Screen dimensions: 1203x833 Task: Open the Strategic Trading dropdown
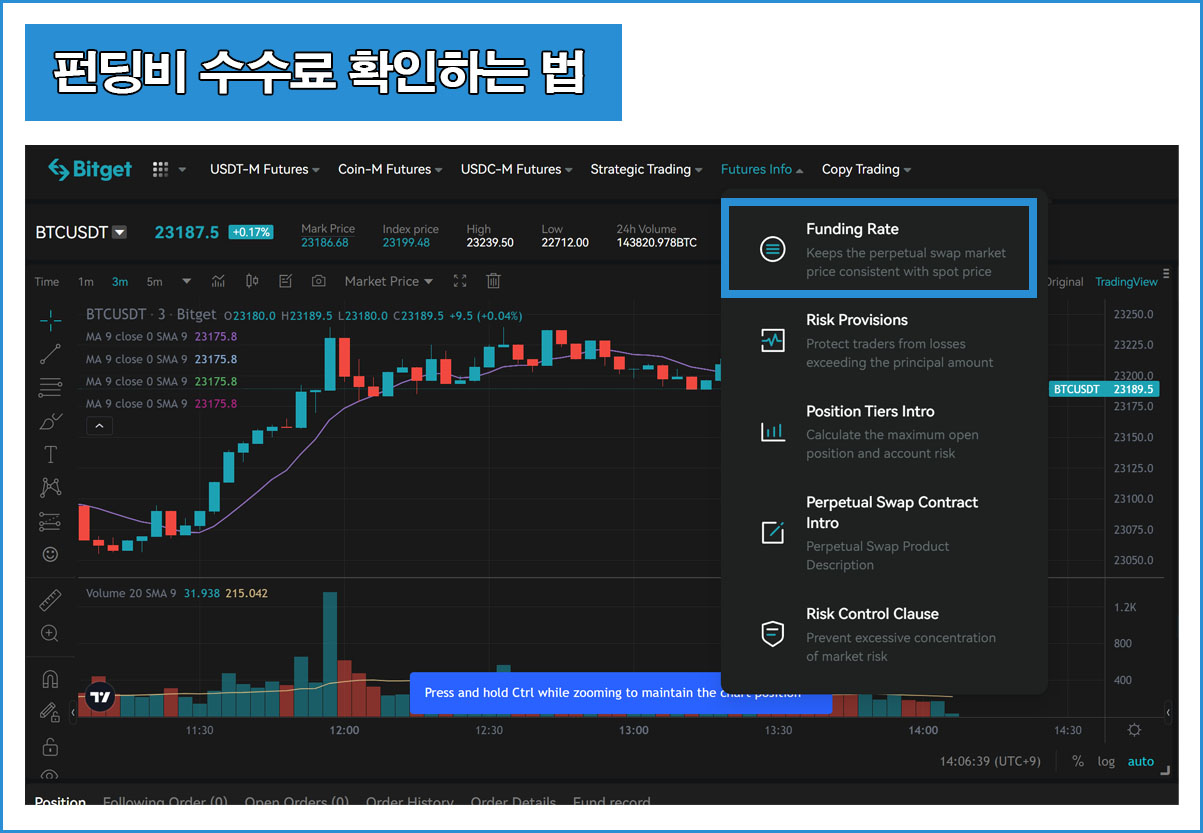coord(646,170)
